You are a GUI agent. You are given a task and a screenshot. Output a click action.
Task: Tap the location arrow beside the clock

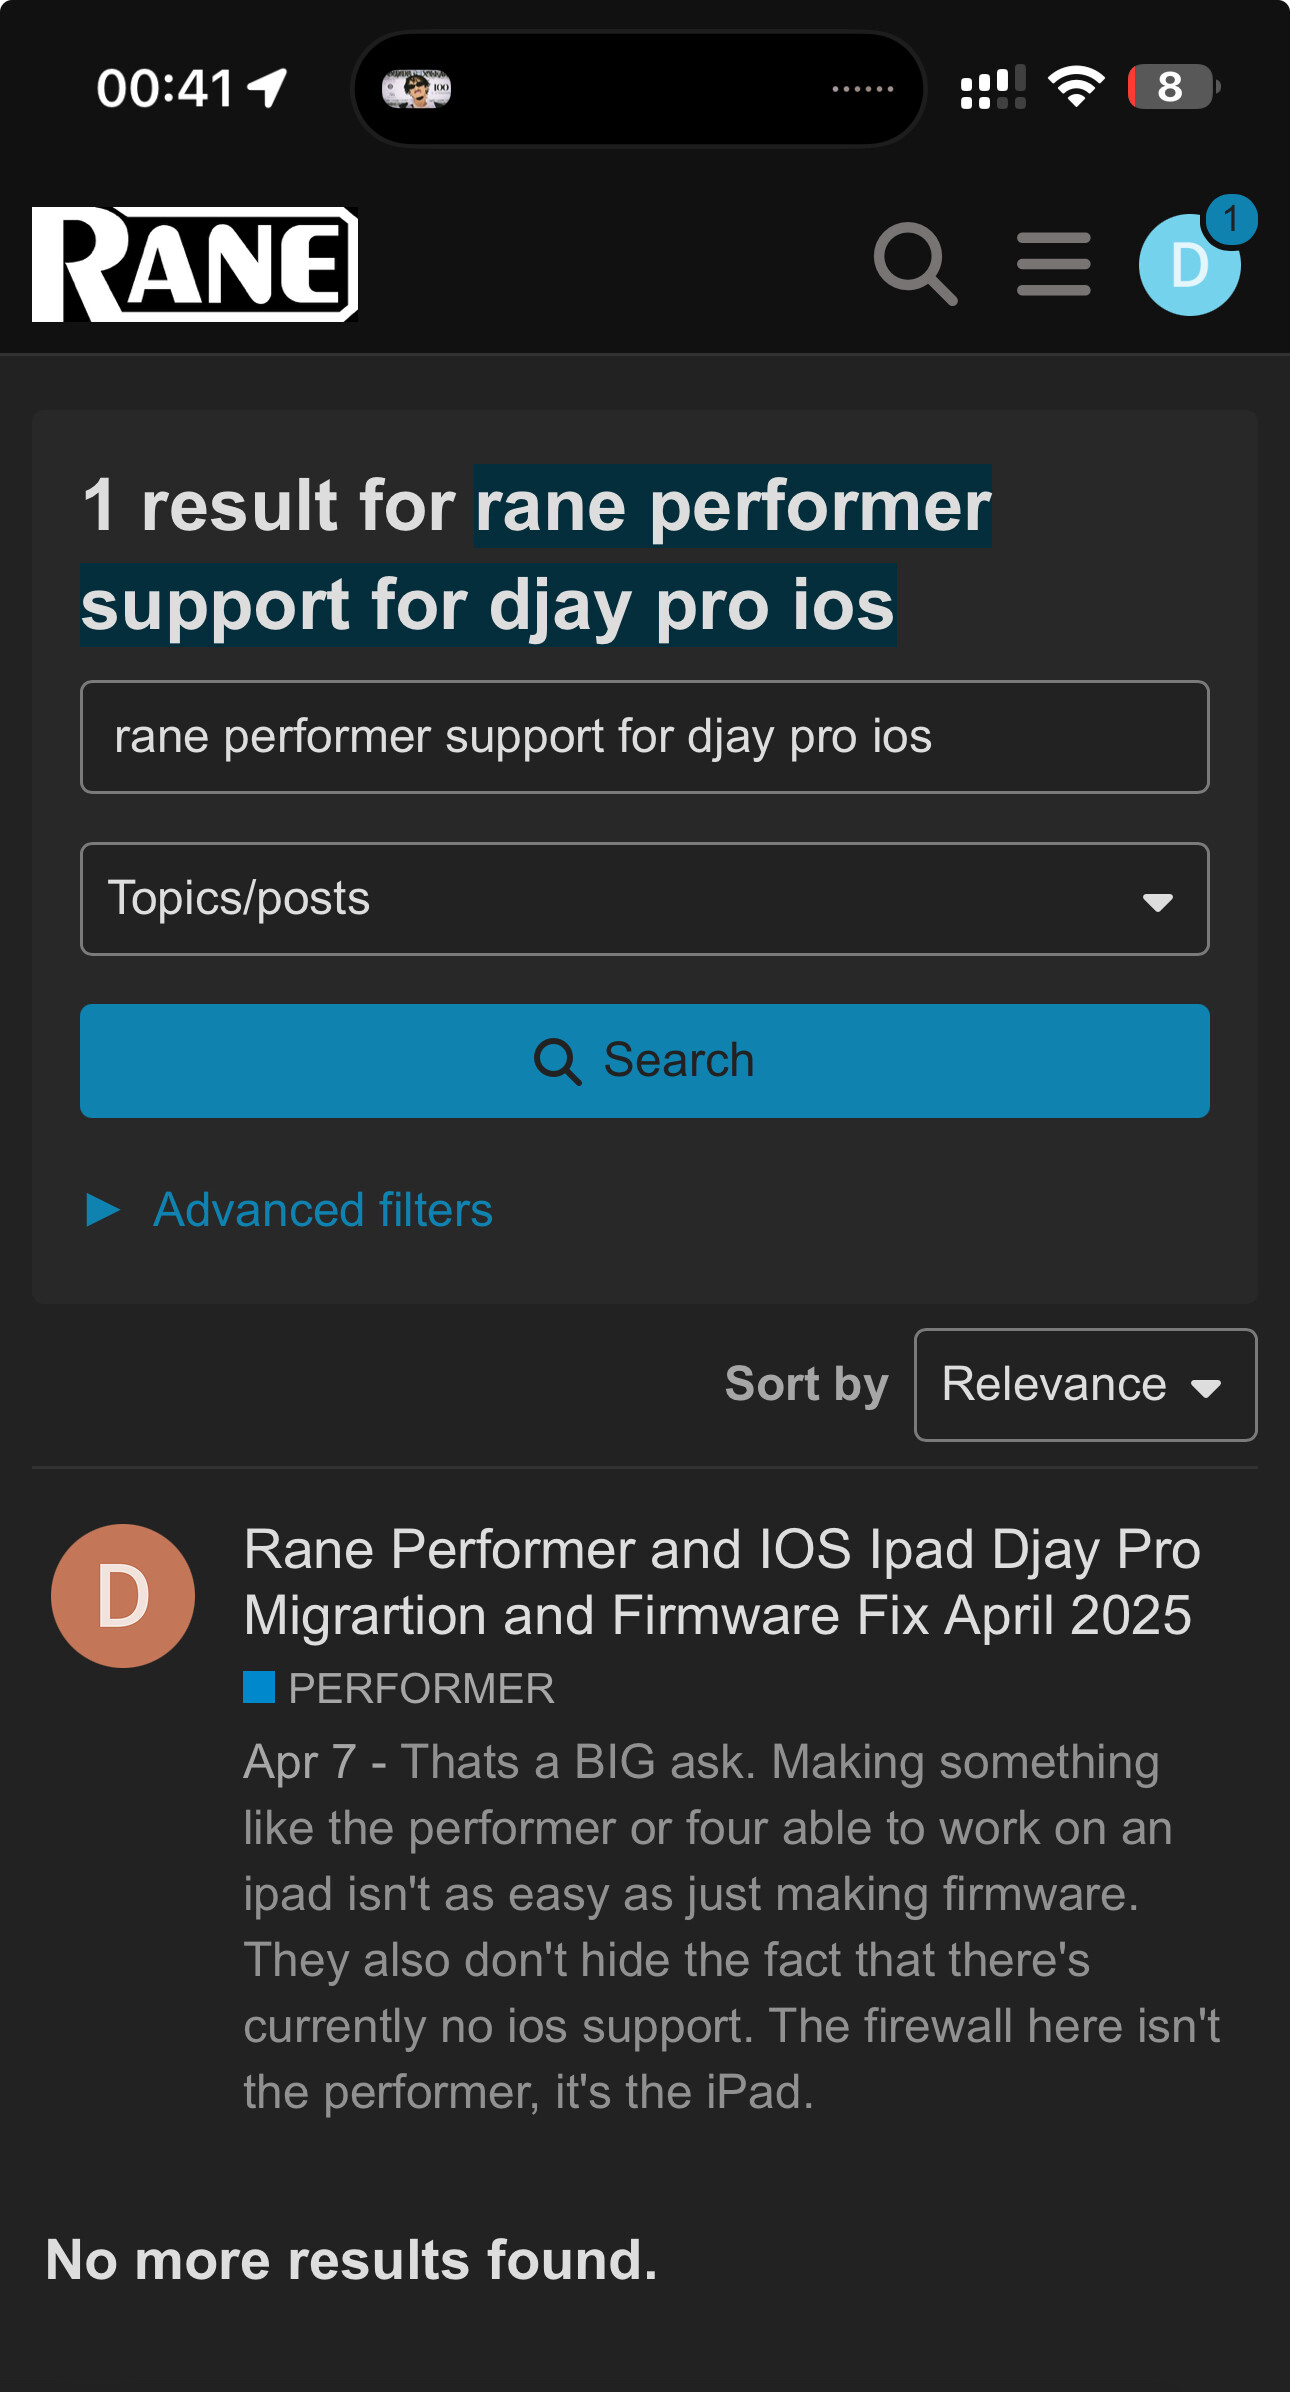click(x=268, y=88)
